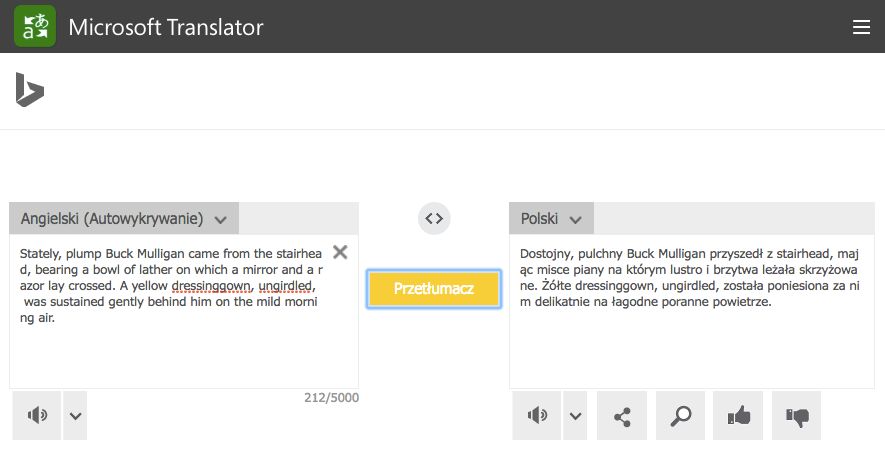The width and height of the screenshot is (885, 463).
Task: Give the translation a thumbs down
Action: click(797, 415)
